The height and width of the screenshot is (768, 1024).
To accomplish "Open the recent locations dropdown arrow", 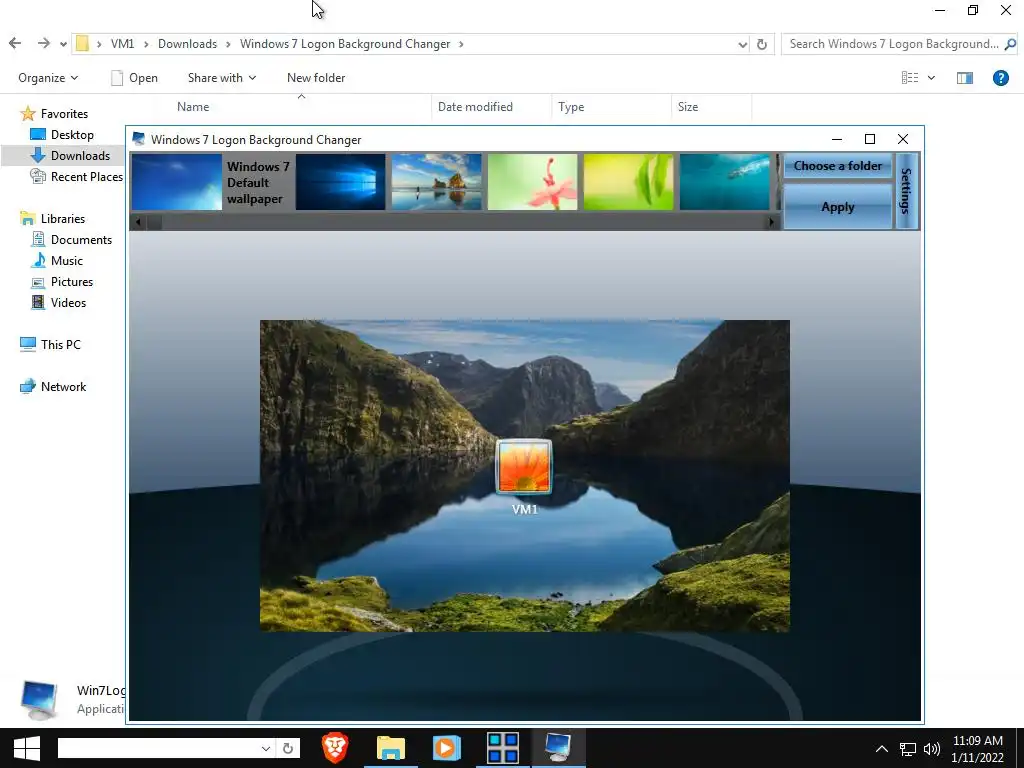I will click(63, 44).
